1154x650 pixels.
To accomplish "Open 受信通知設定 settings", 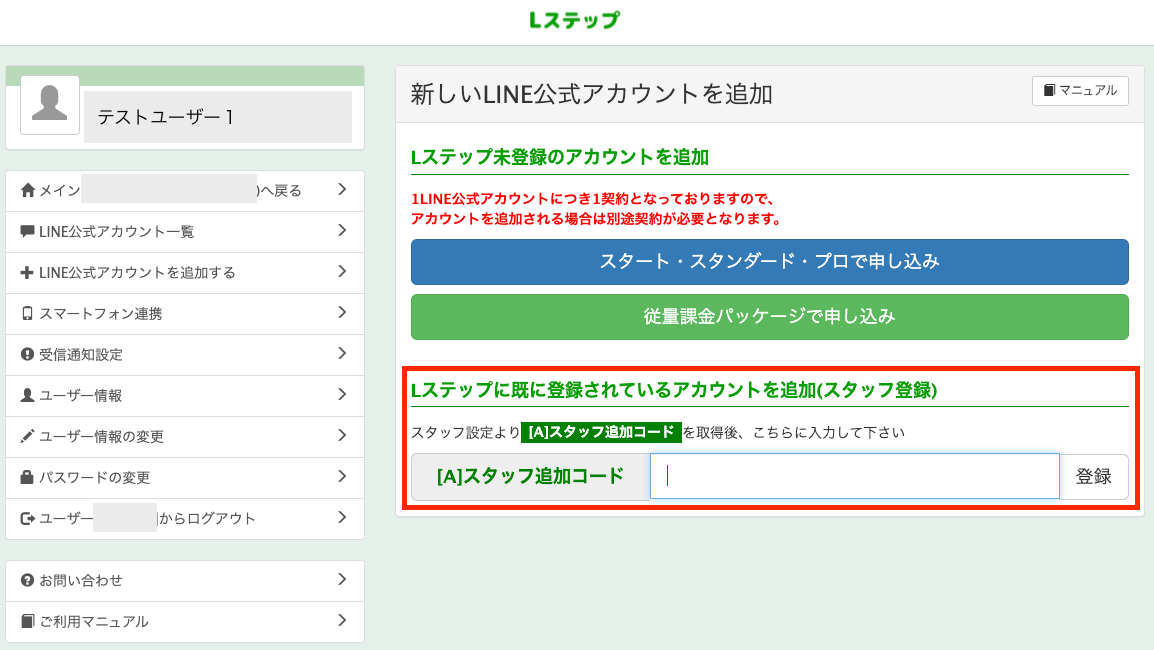I will pos(185,355).
